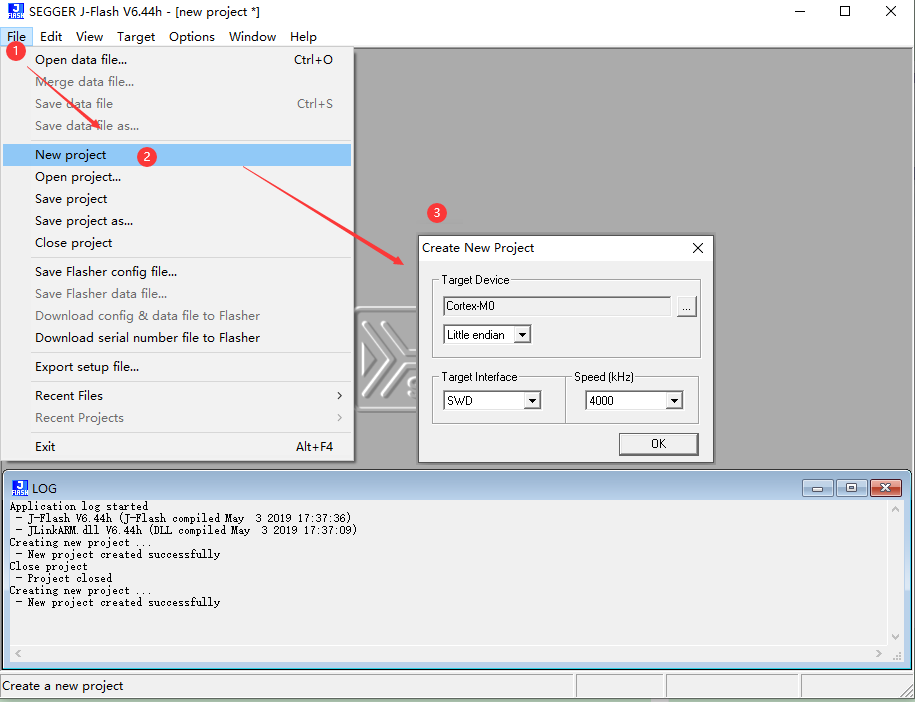Expand Recent Projects submenu arrow
The height and width of the screenshot is (702, 915).
click(340, 418)
